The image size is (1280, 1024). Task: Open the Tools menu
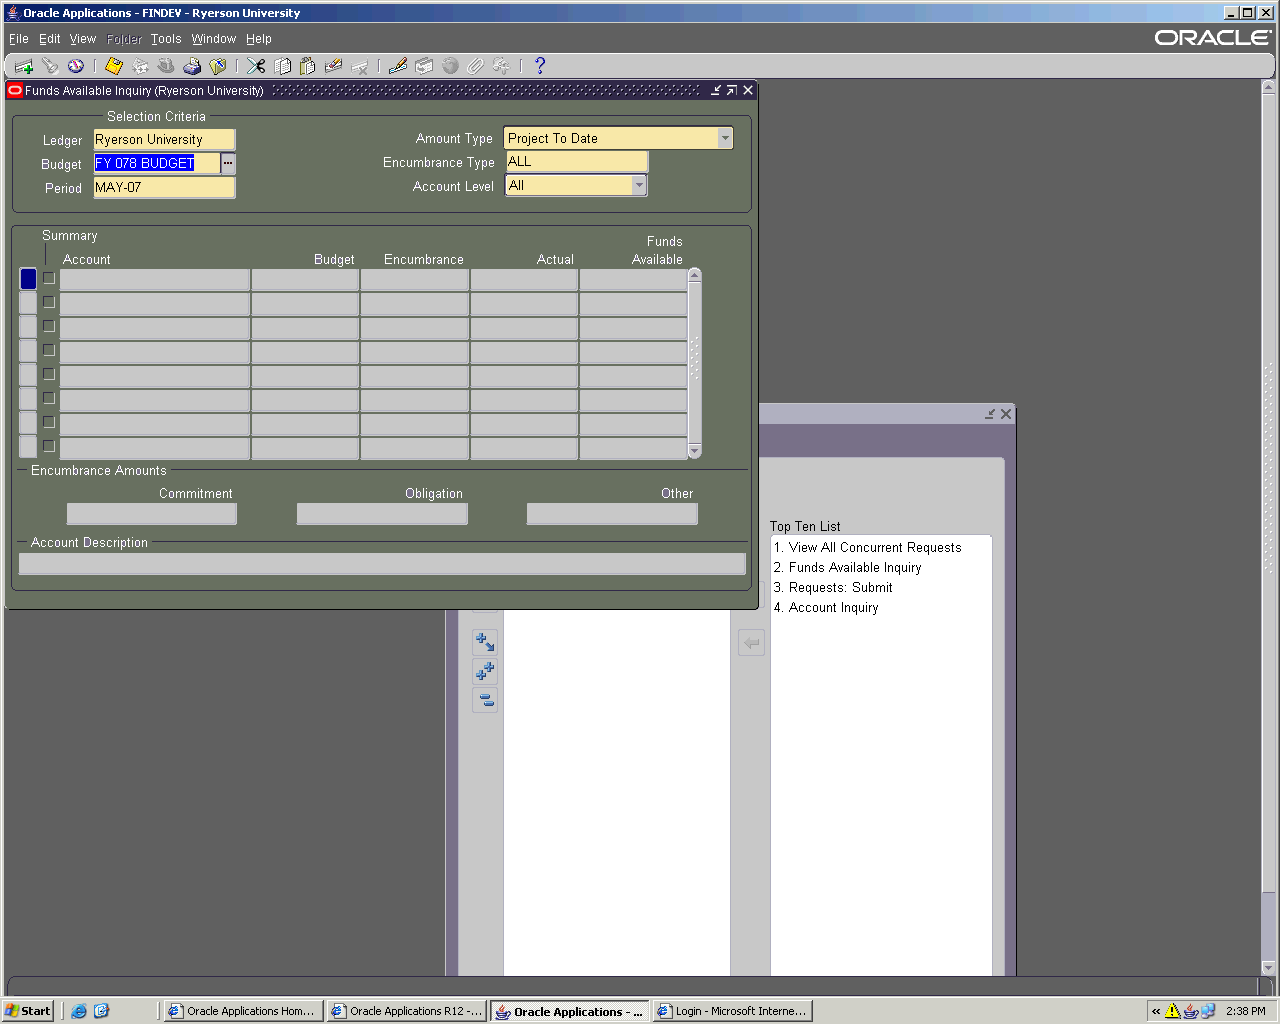point(166,39)
